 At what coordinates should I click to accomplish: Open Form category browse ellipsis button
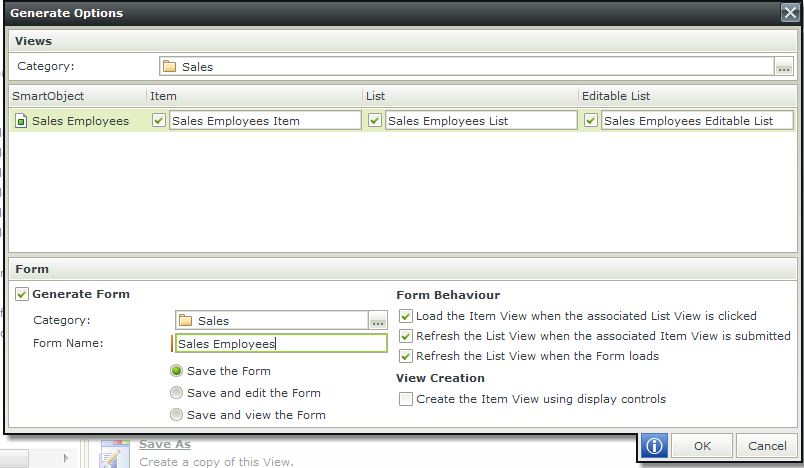tap(378, 320)
